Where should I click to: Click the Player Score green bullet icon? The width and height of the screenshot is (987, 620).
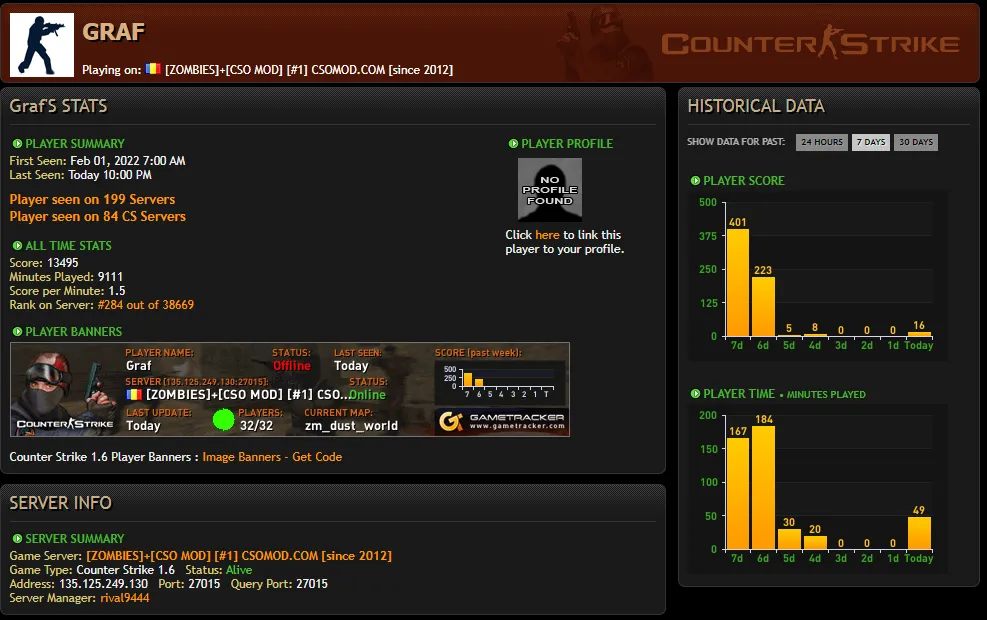696,181
